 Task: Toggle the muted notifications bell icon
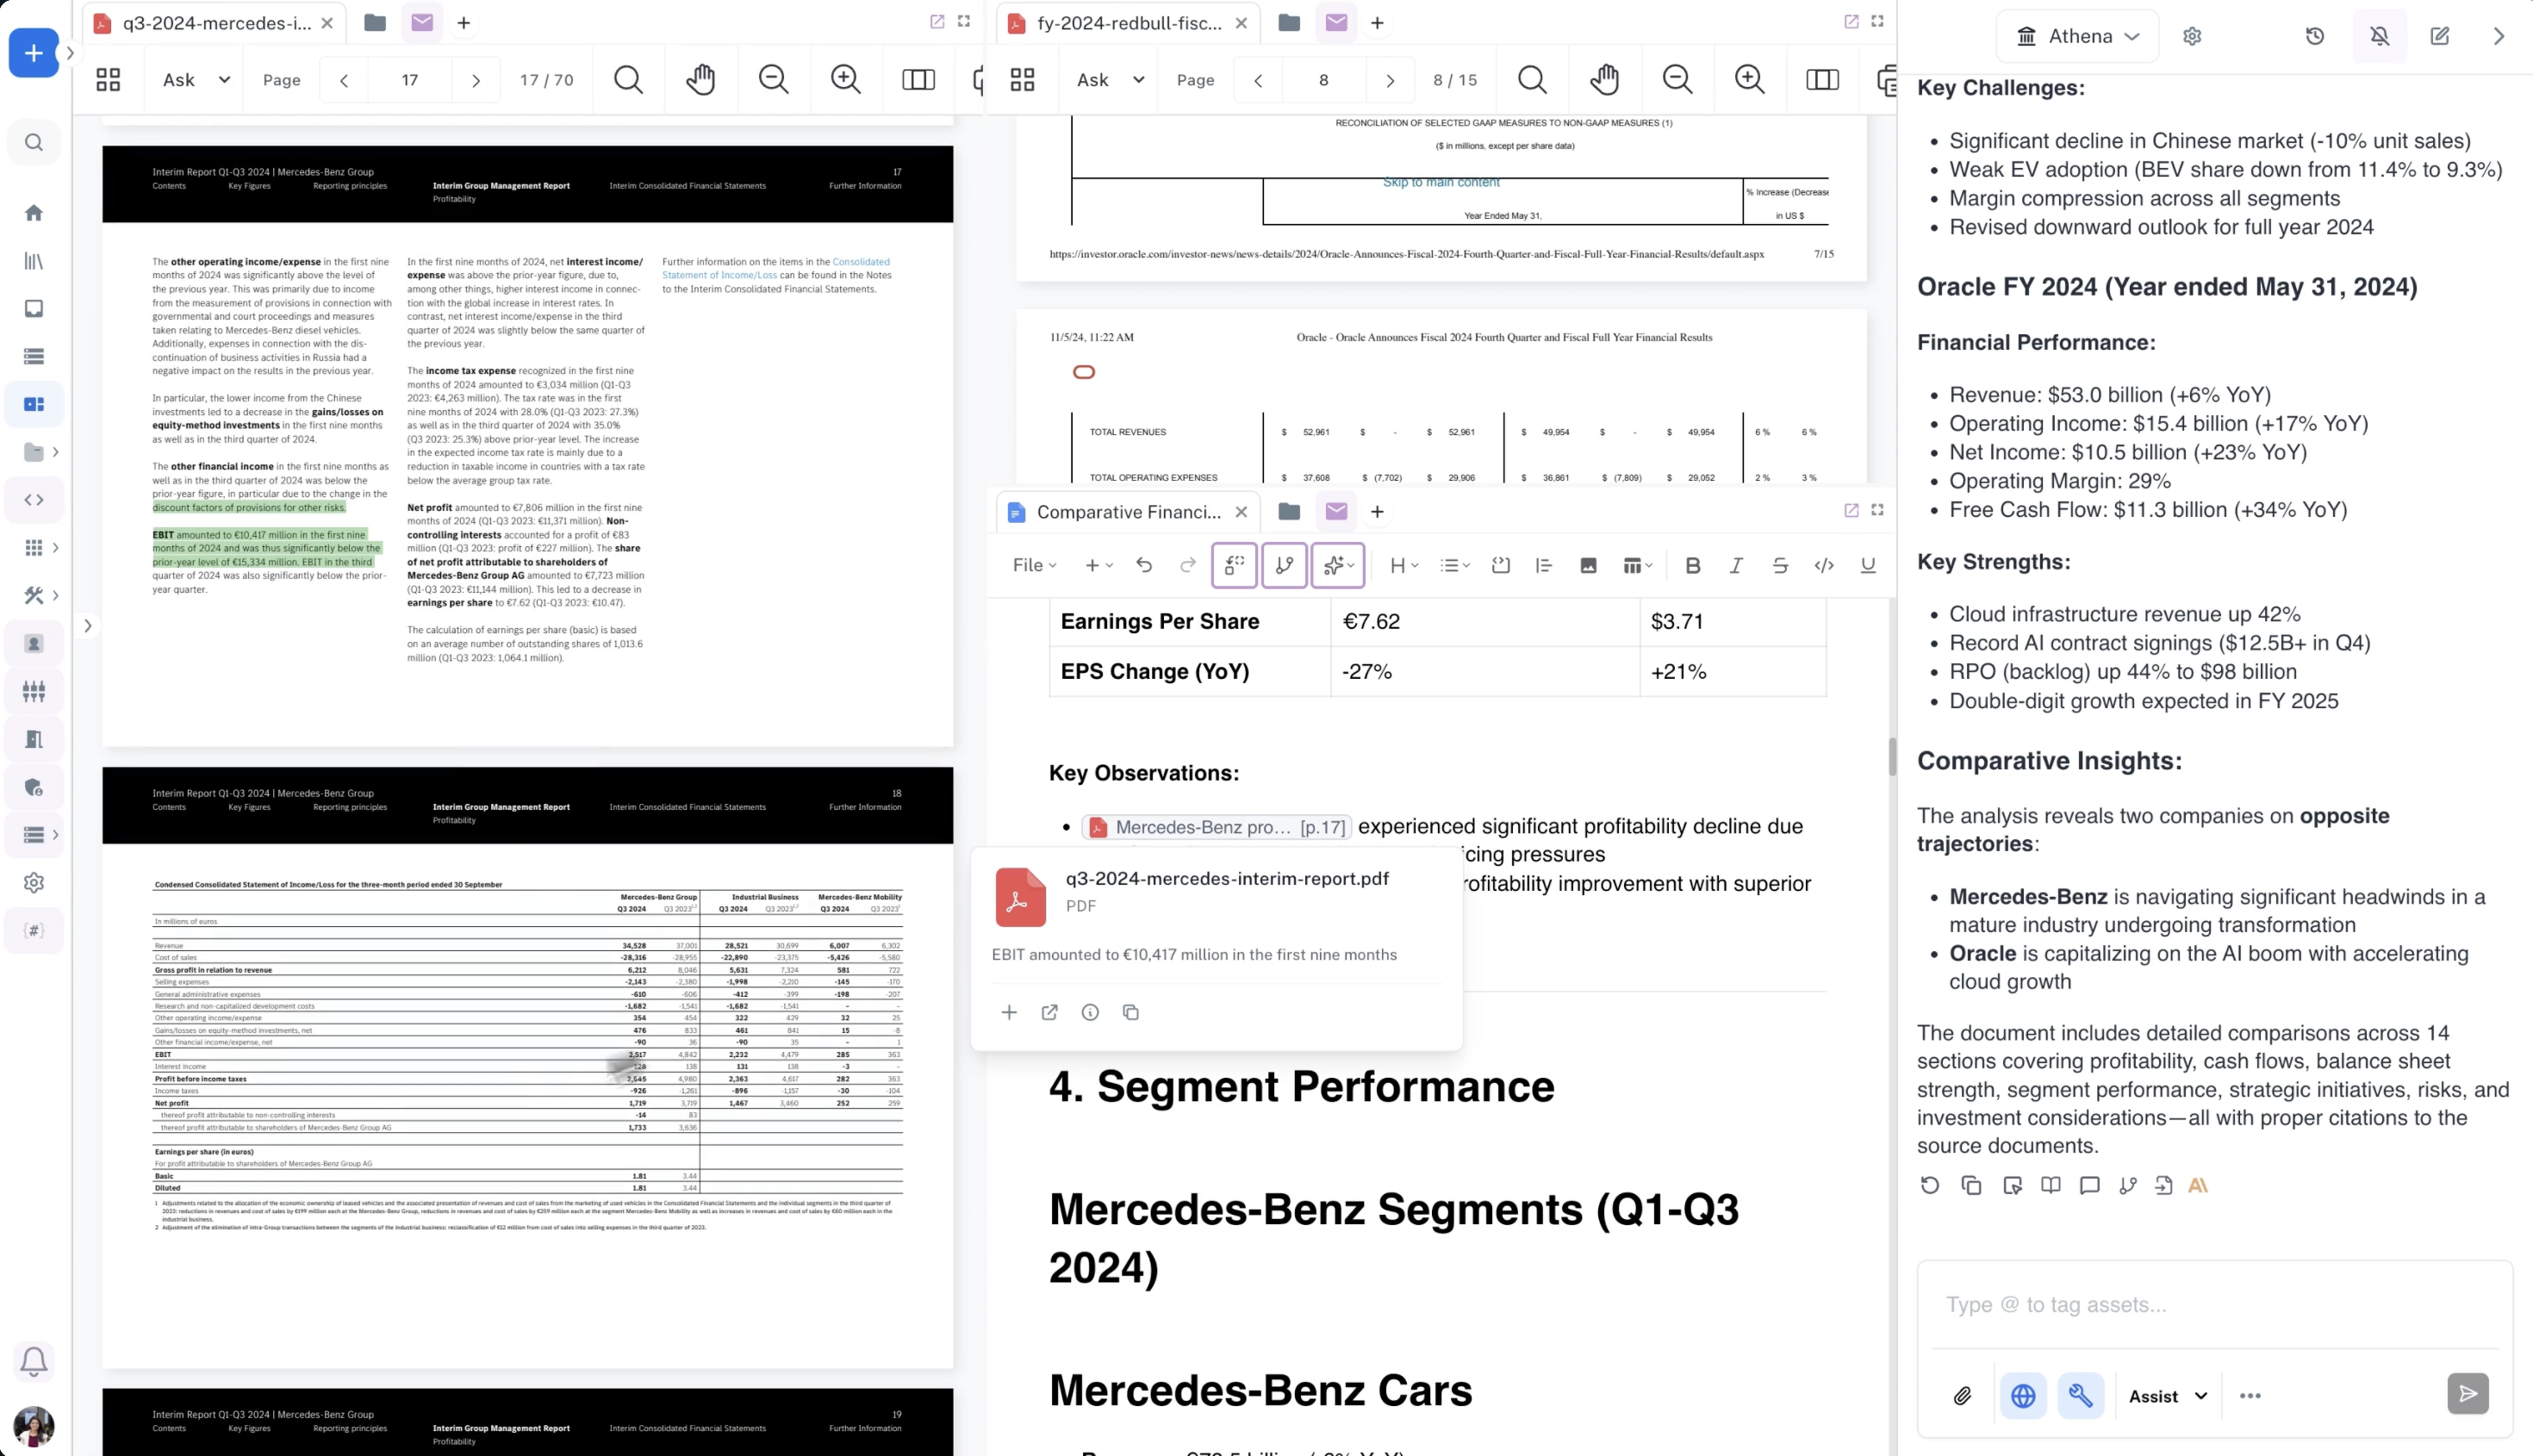2379,36
